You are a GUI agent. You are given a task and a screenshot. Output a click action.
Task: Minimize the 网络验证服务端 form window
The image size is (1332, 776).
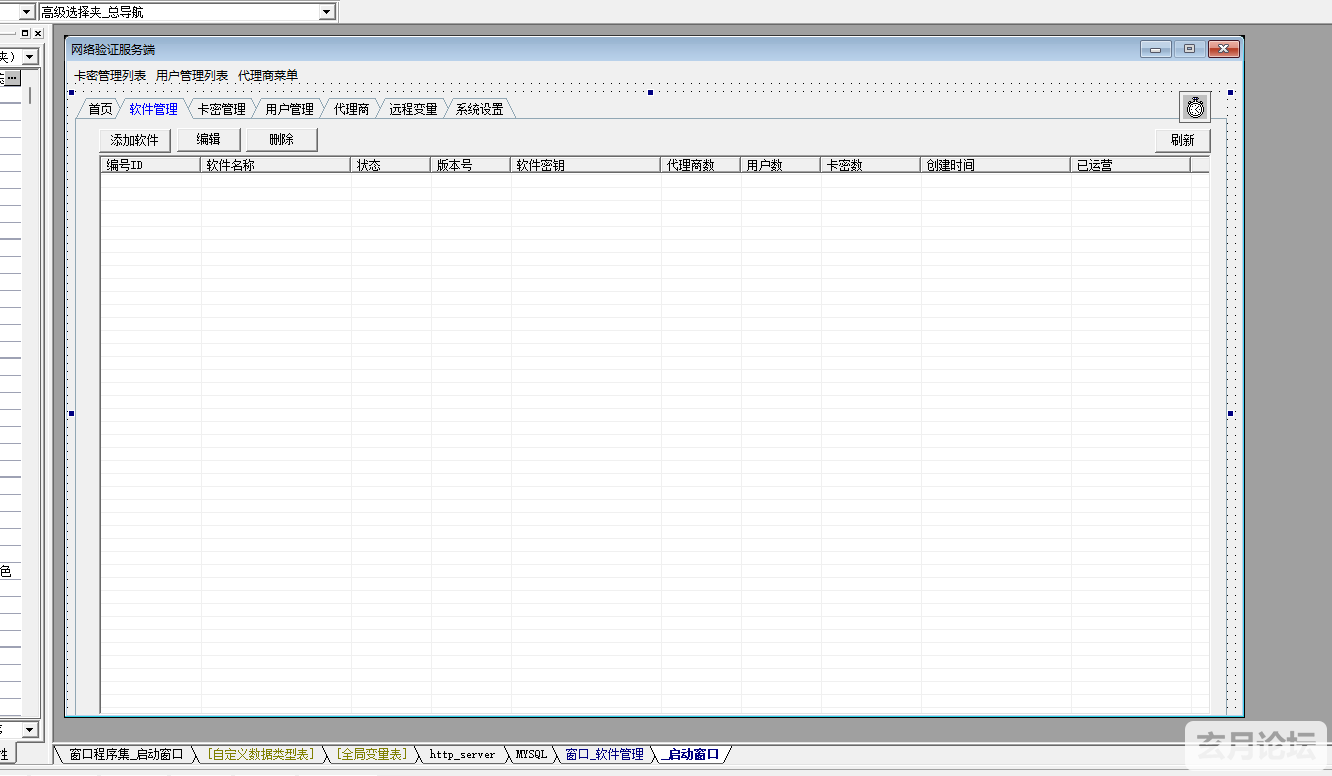pyautogui.click(x=1155, y=49)
